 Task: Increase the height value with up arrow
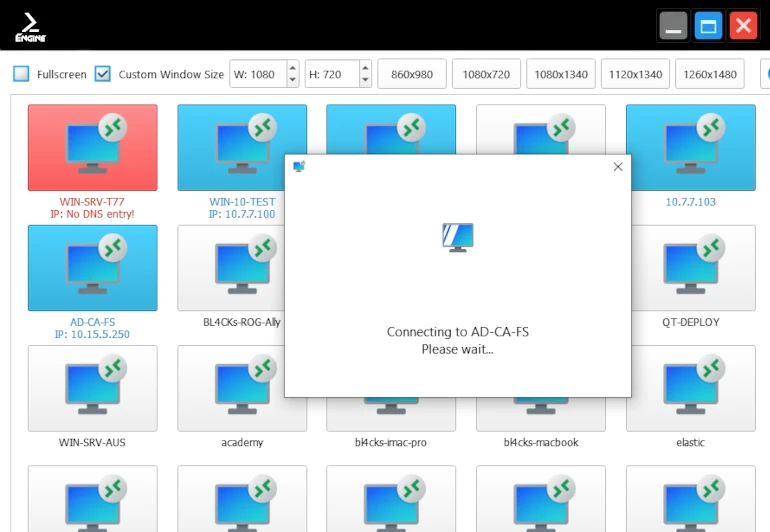[365, 68]
